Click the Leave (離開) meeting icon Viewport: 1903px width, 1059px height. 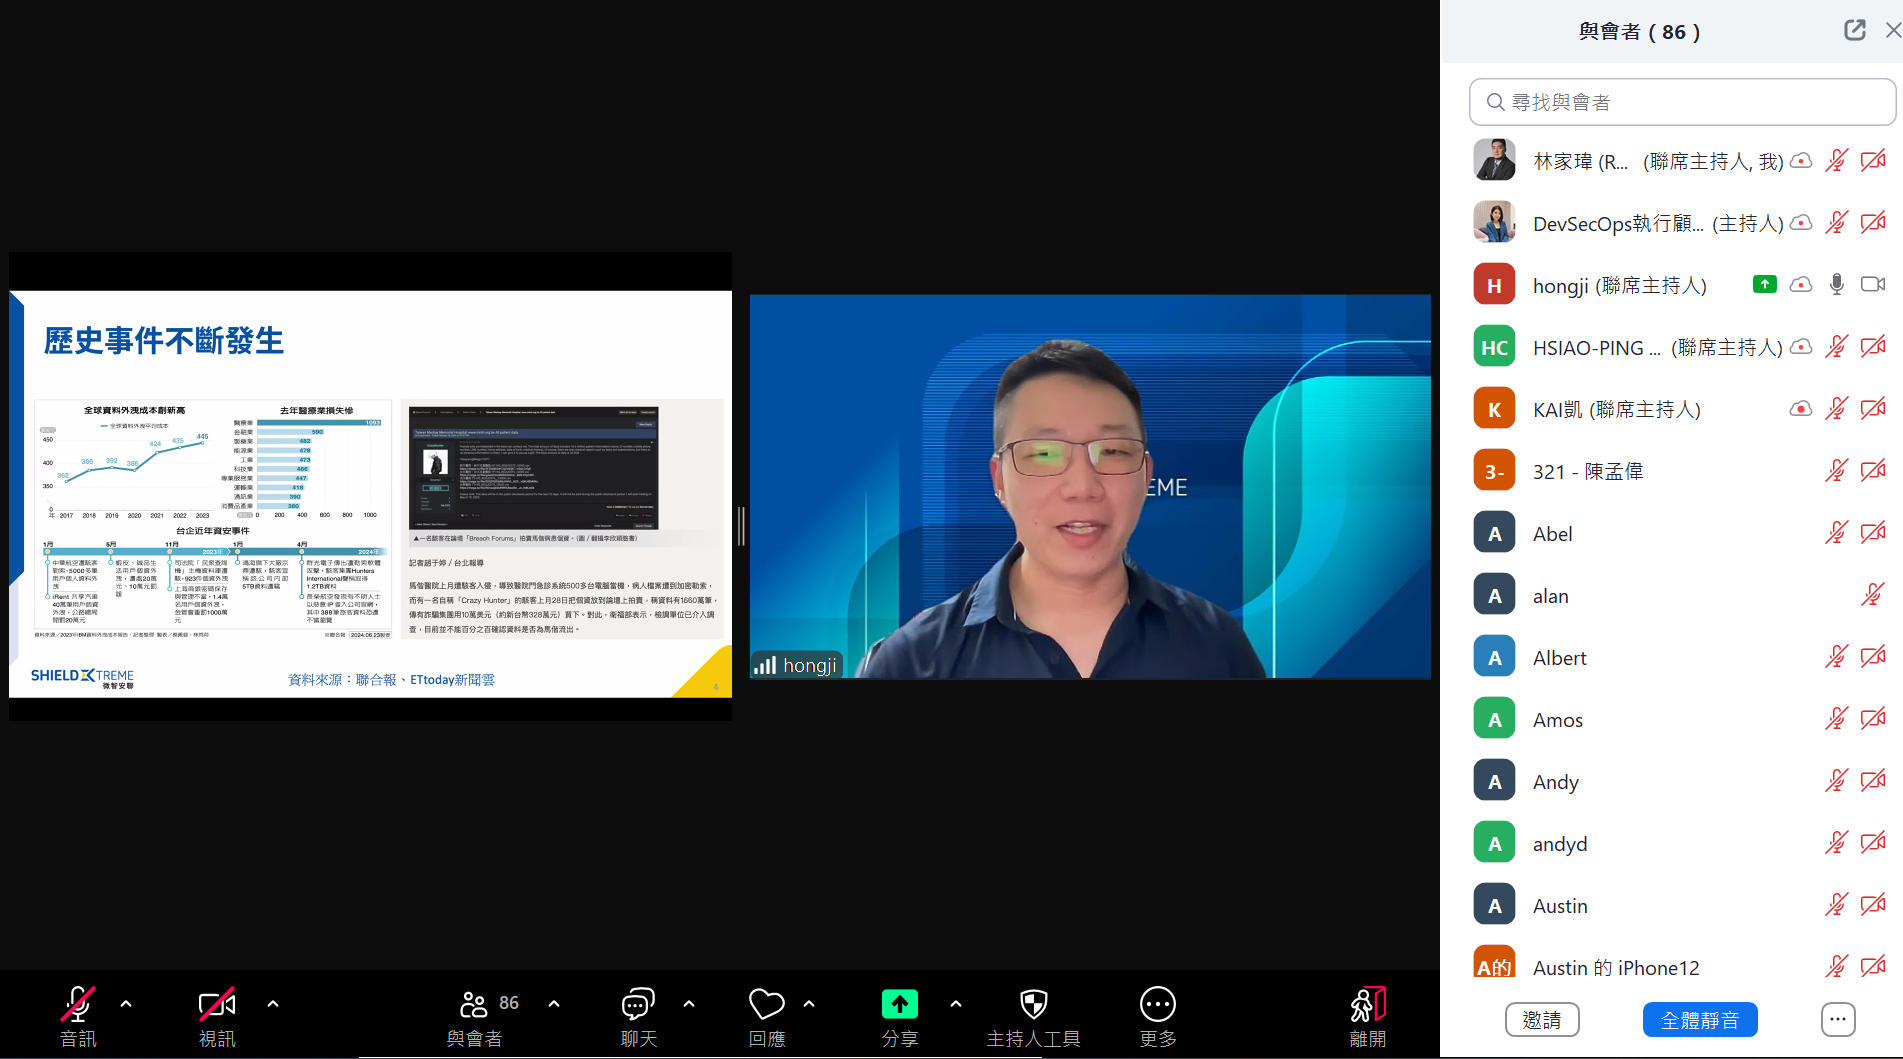click(1367, 1005)
